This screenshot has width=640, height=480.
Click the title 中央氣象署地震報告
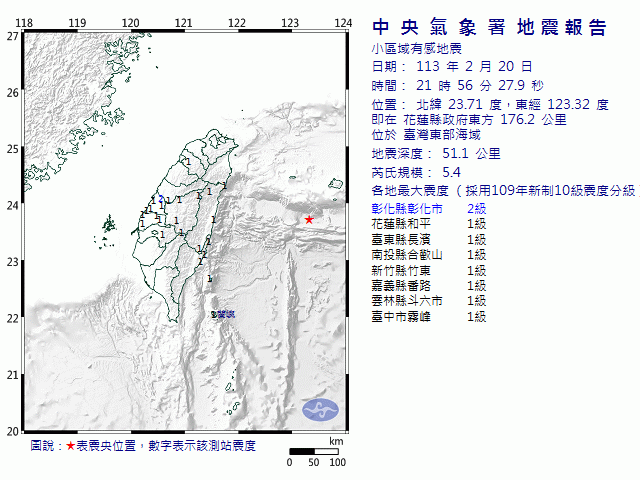(489, 28)
